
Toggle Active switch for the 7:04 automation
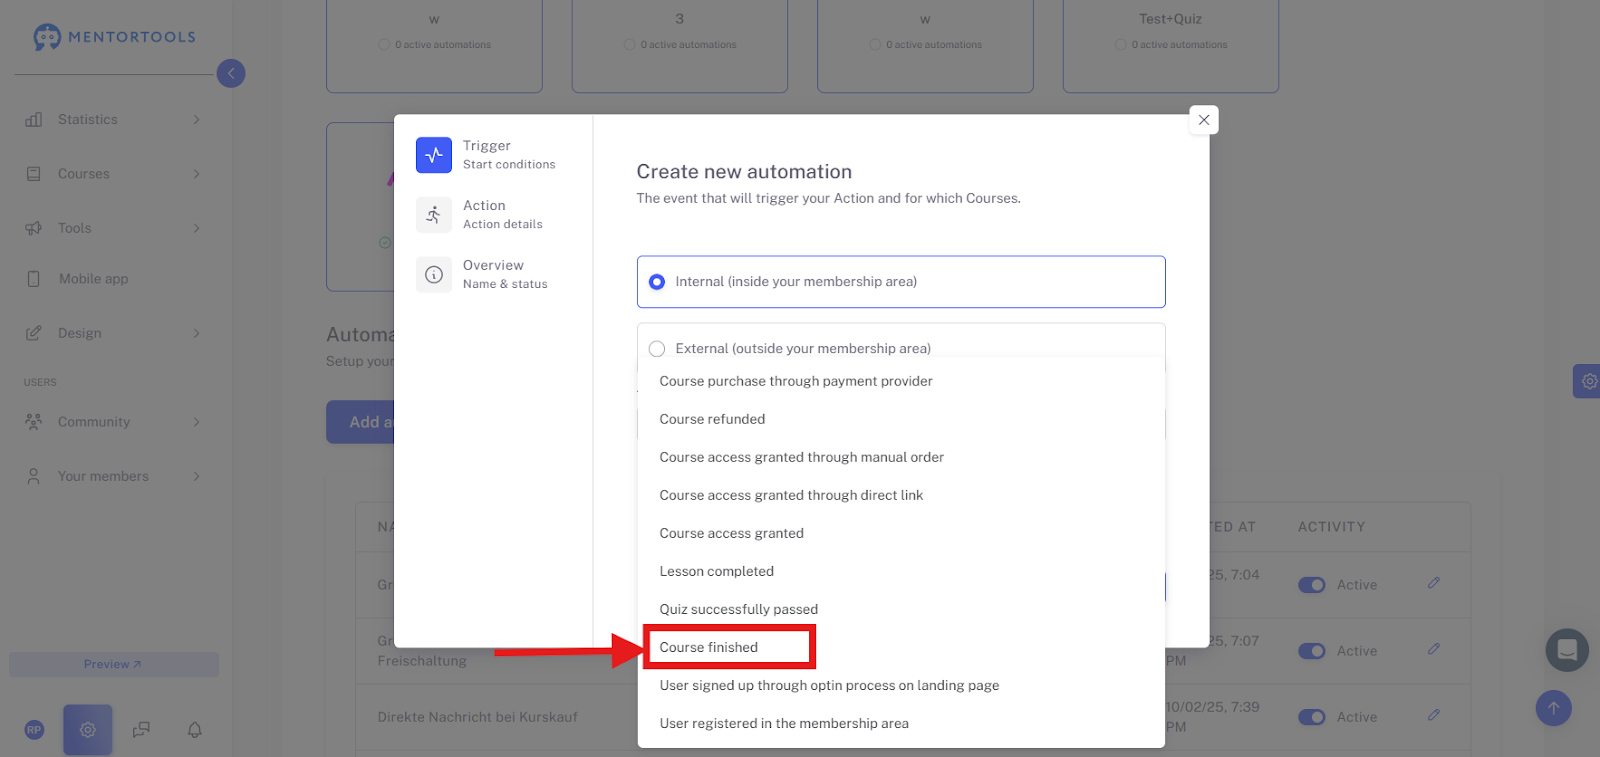click(x=1312, y=585)
